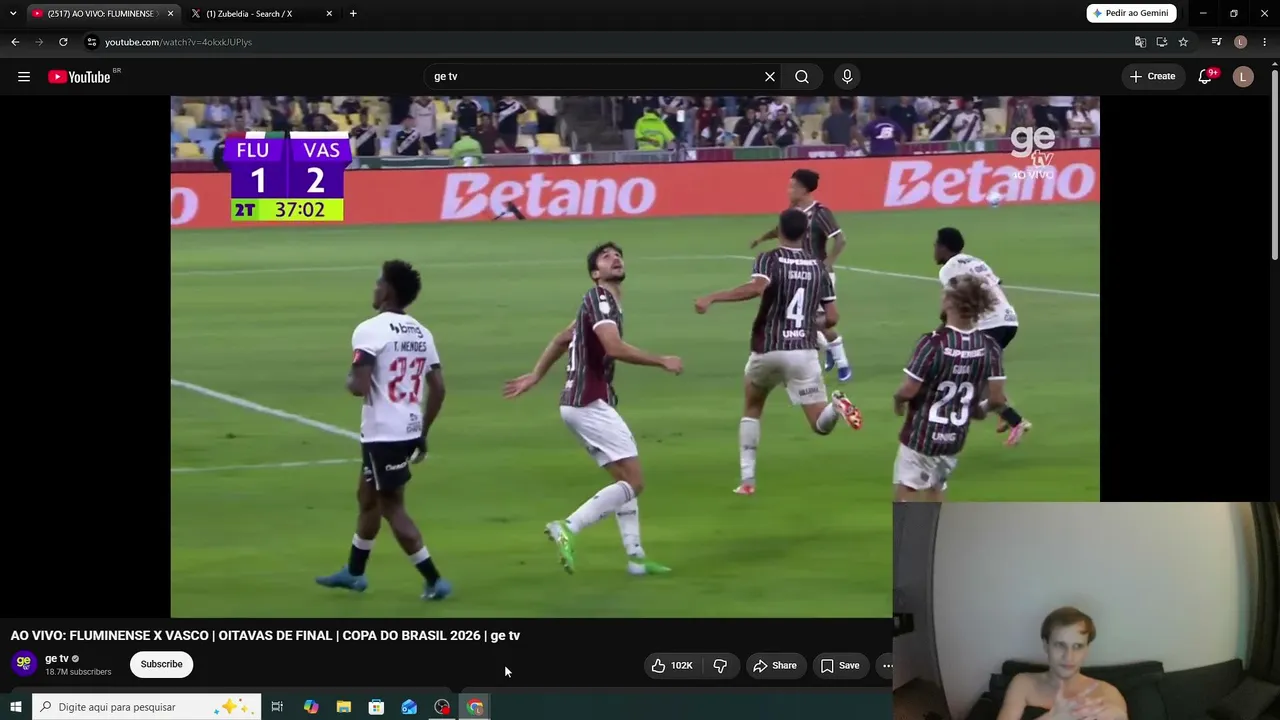Click the YouTube search magnifier button

pyautogui.click(x=802, y=77)
